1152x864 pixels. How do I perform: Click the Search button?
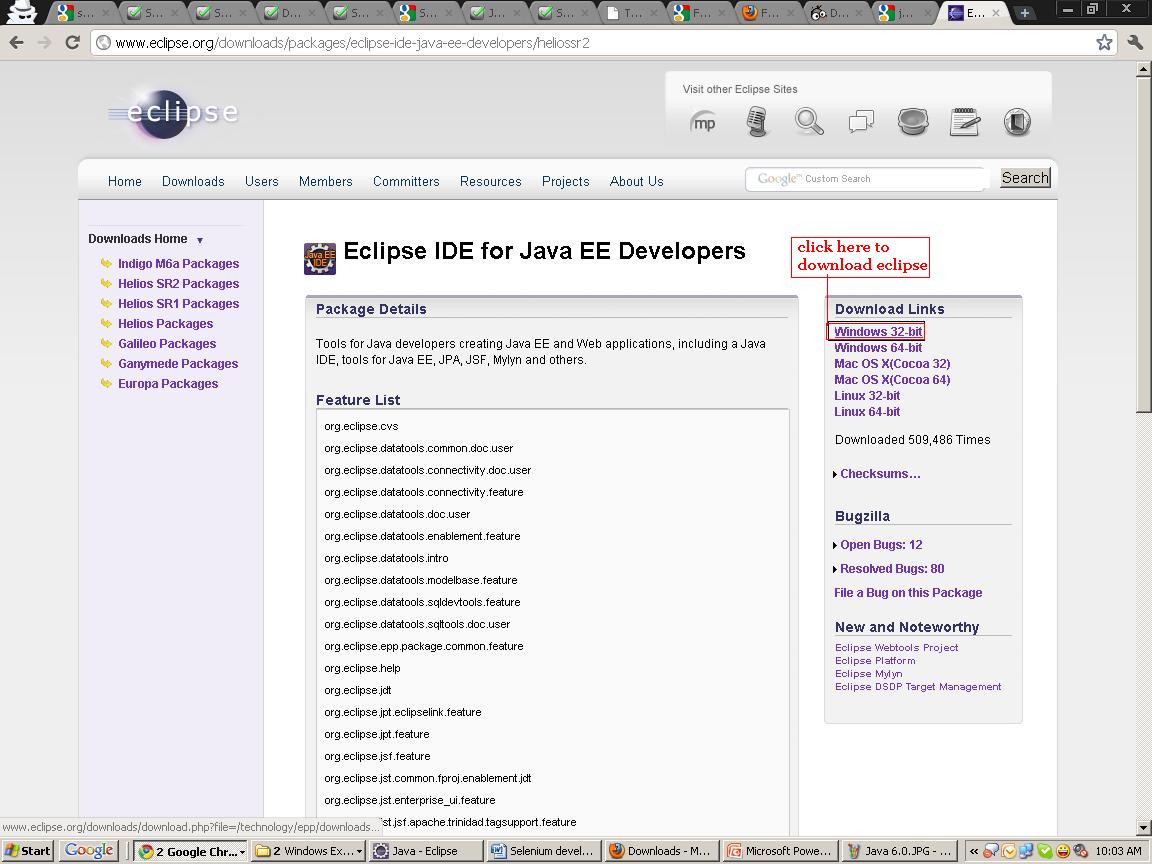click(1026, 178)
